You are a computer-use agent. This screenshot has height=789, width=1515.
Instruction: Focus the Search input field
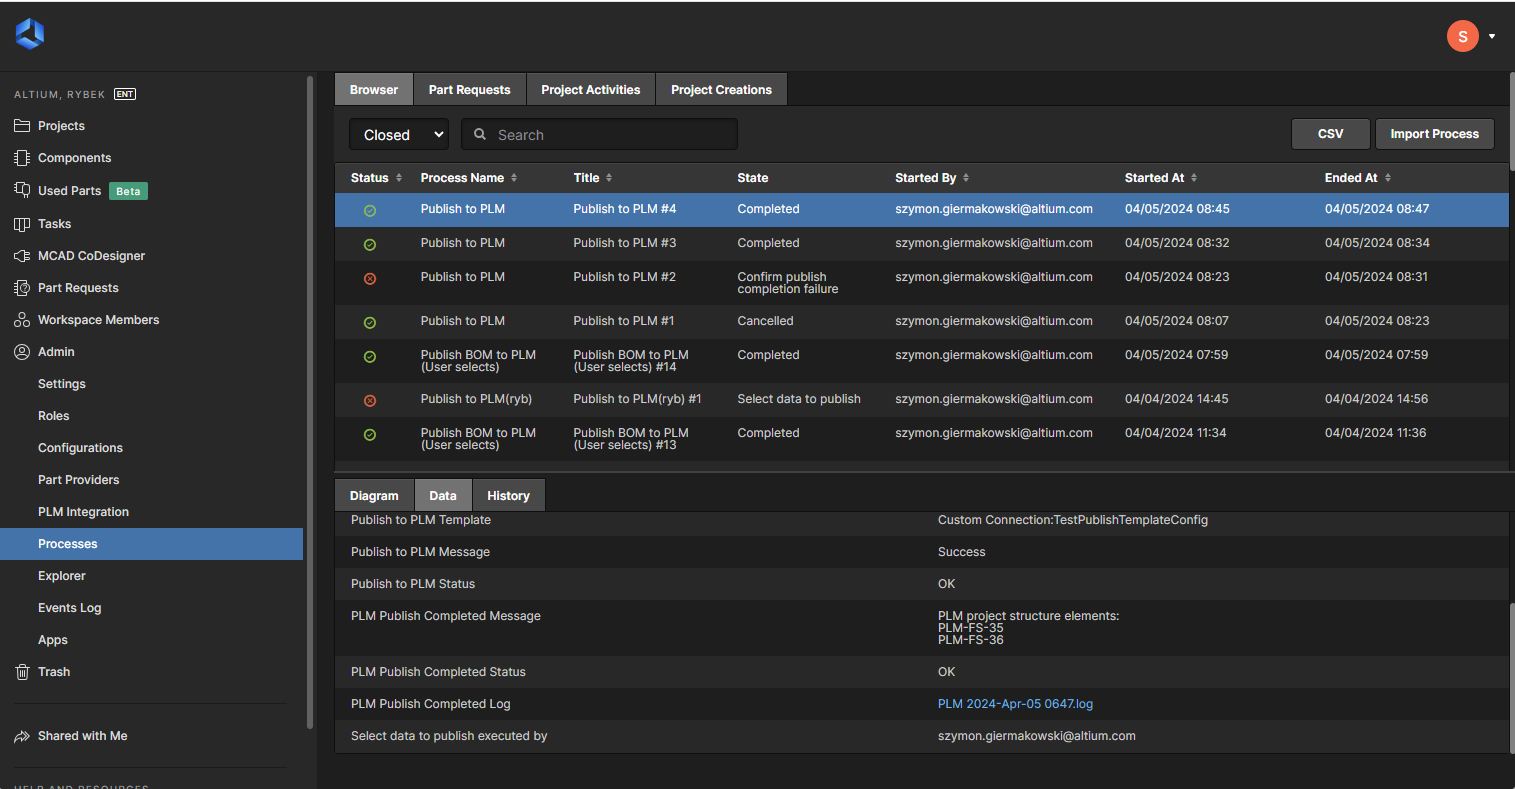point(599,134)
